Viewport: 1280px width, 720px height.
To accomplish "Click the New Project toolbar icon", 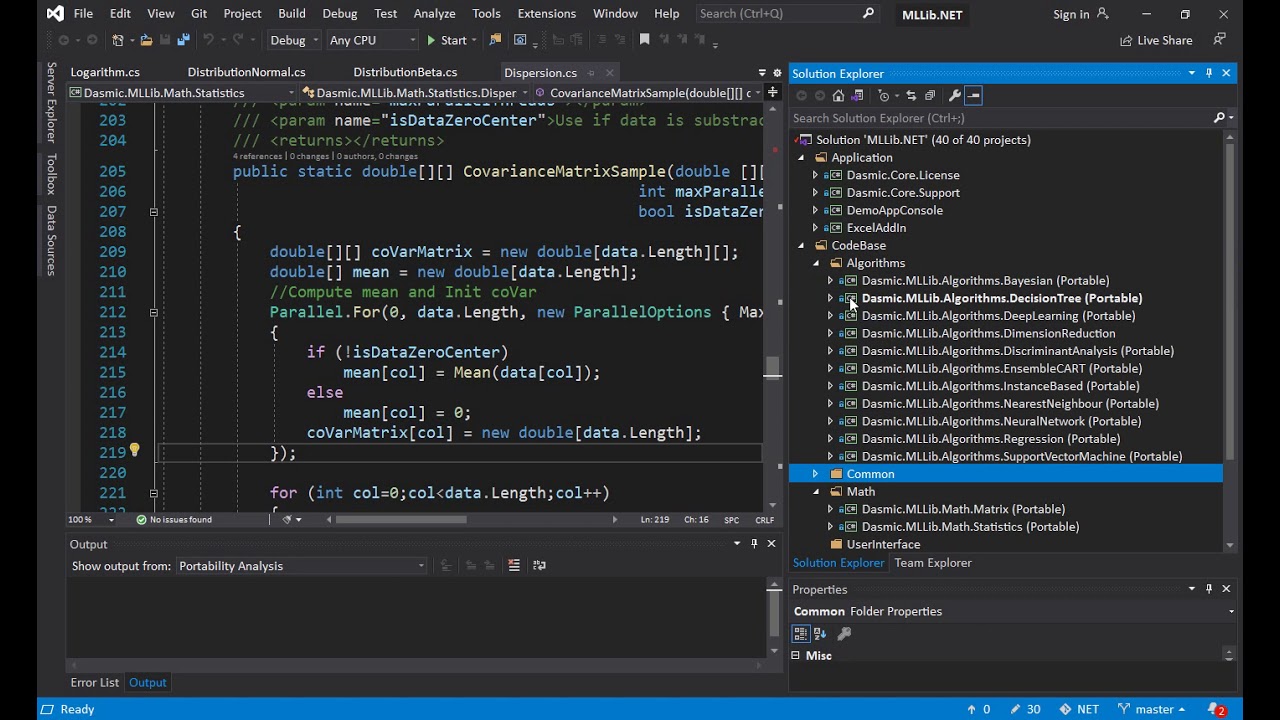I will [x=120, y=40].
